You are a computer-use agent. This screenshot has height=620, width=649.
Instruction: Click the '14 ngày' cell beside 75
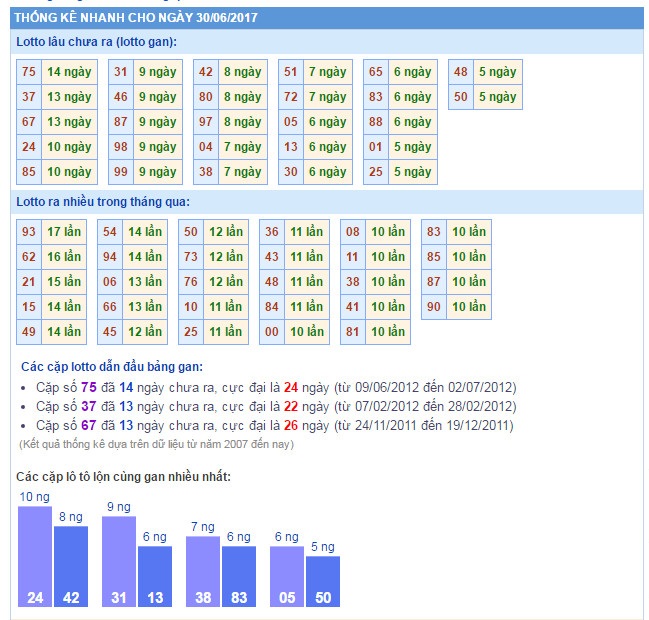69,72
